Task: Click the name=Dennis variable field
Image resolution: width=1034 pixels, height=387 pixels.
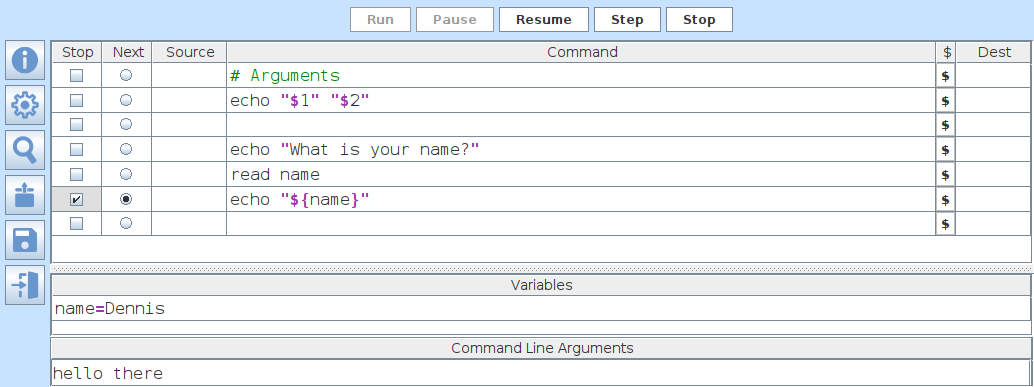Action: coord(541,309)
